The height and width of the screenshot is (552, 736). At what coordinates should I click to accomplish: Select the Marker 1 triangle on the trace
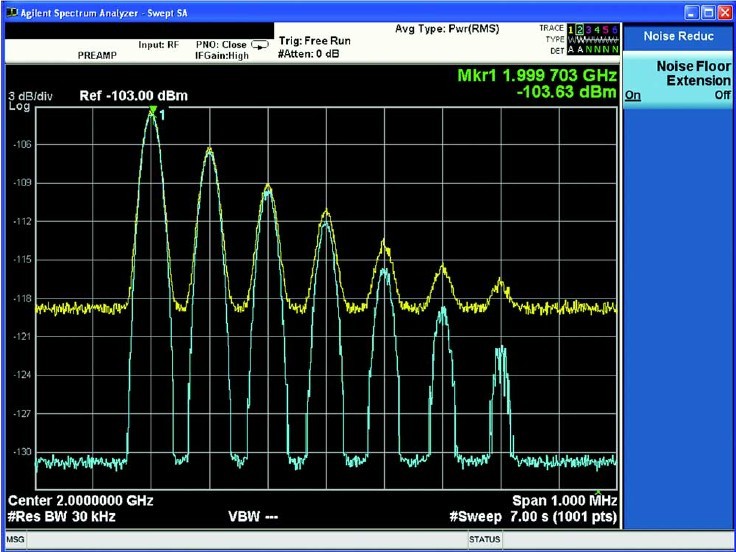(152, 110)
